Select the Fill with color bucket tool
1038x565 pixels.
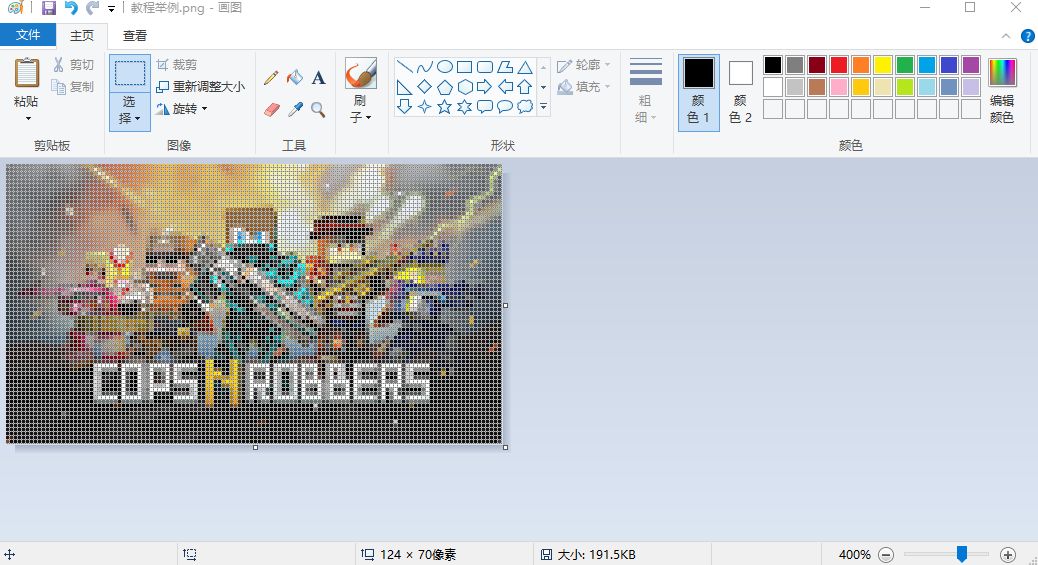tap(294, 78)
